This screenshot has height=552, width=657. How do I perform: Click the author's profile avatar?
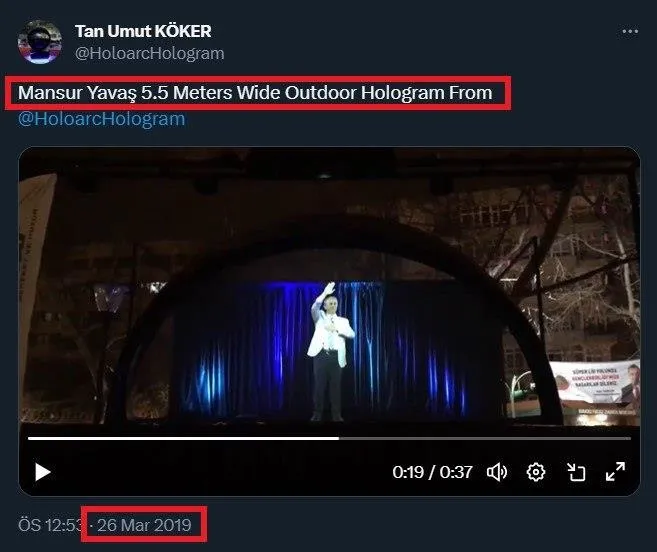tap(39, 42)
